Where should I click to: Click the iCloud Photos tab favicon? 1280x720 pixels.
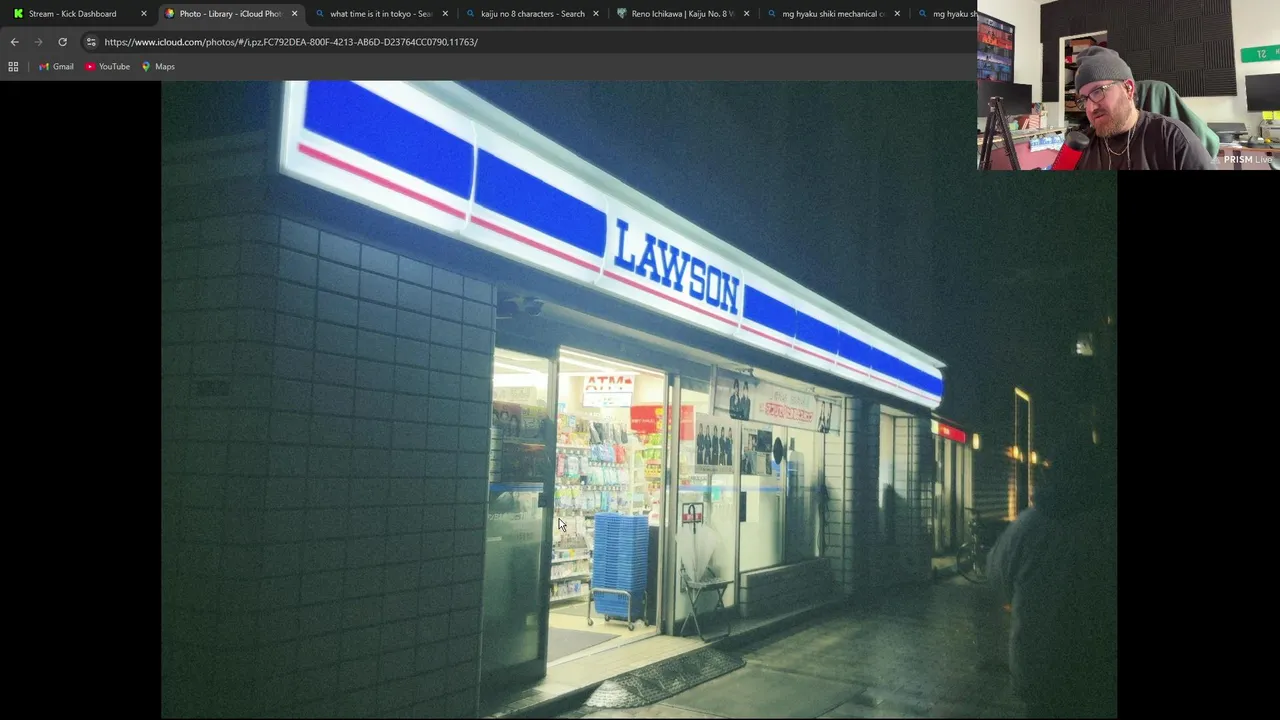click(169, 14)
